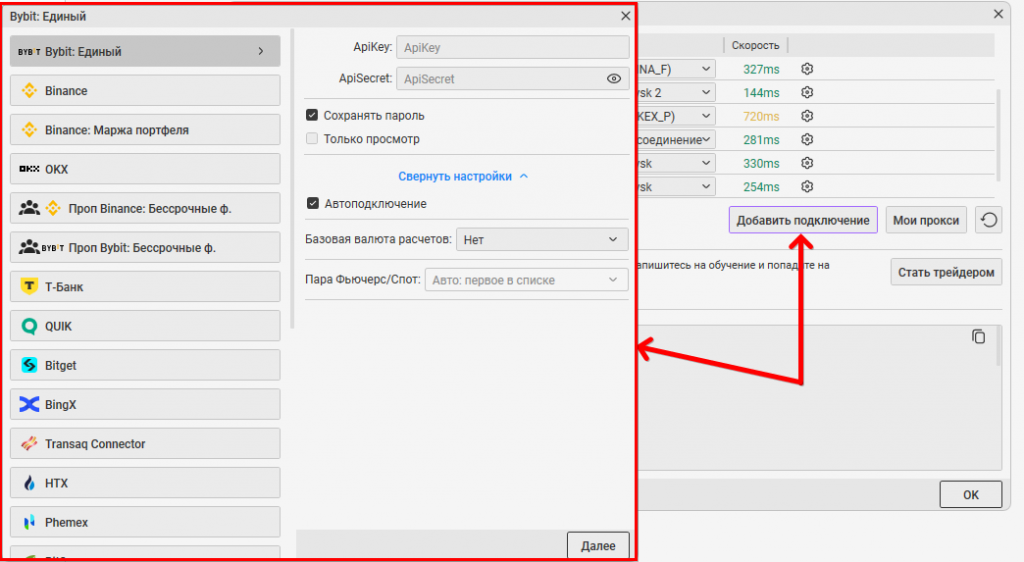Click the blue BingX logo icon
1024x562 pixels.
point(29,404)
